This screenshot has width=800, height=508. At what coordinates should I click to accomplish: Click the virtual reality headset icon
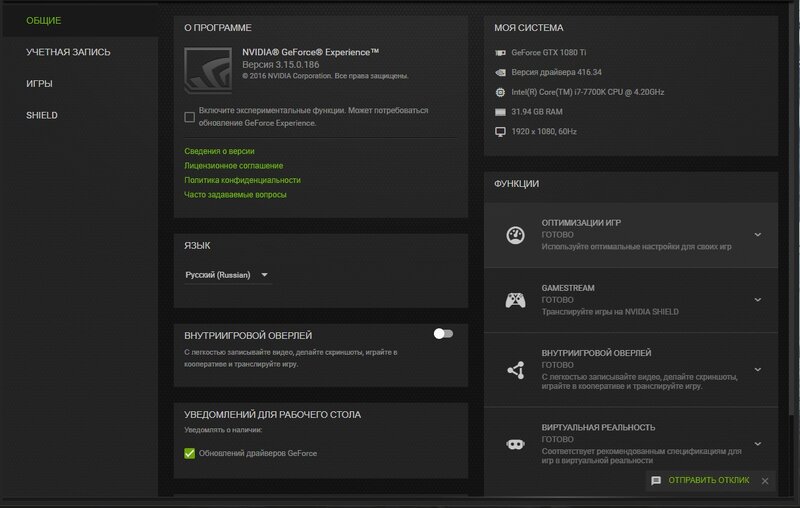(516, 445)
